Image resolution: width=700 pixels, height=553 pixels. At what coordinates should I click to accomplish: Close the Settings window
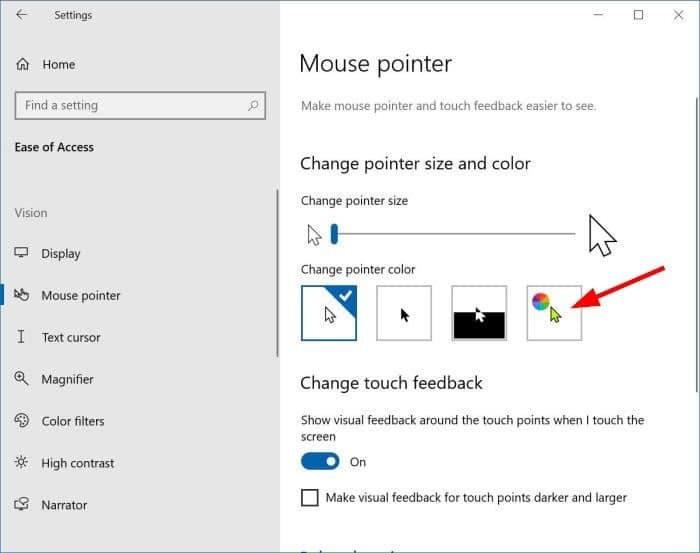(x=679, y=15)
